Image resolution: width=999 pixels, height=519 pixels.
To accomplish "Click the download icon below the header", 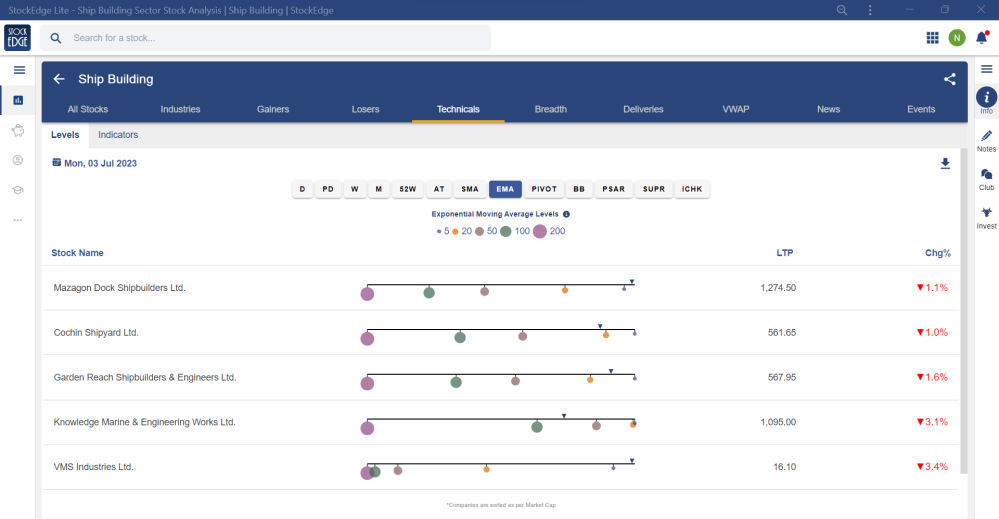I will point(945,163).
